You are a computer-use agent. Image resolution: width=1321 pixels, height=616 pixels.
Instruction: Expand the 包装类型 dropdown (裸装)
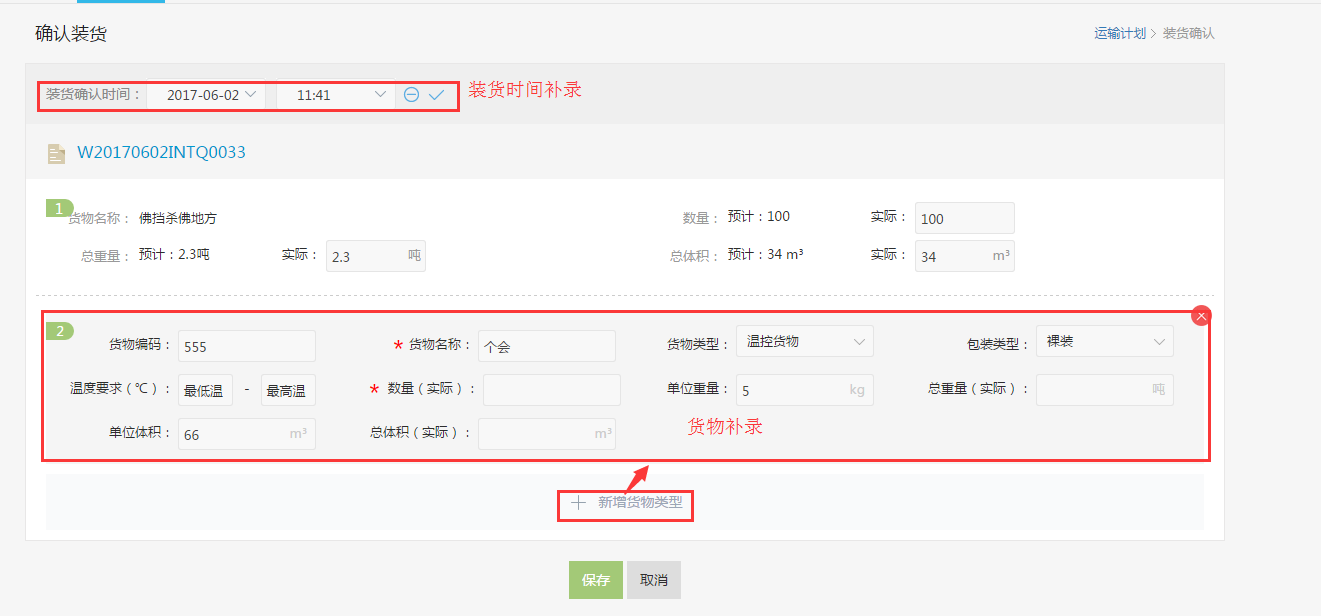1104,342
